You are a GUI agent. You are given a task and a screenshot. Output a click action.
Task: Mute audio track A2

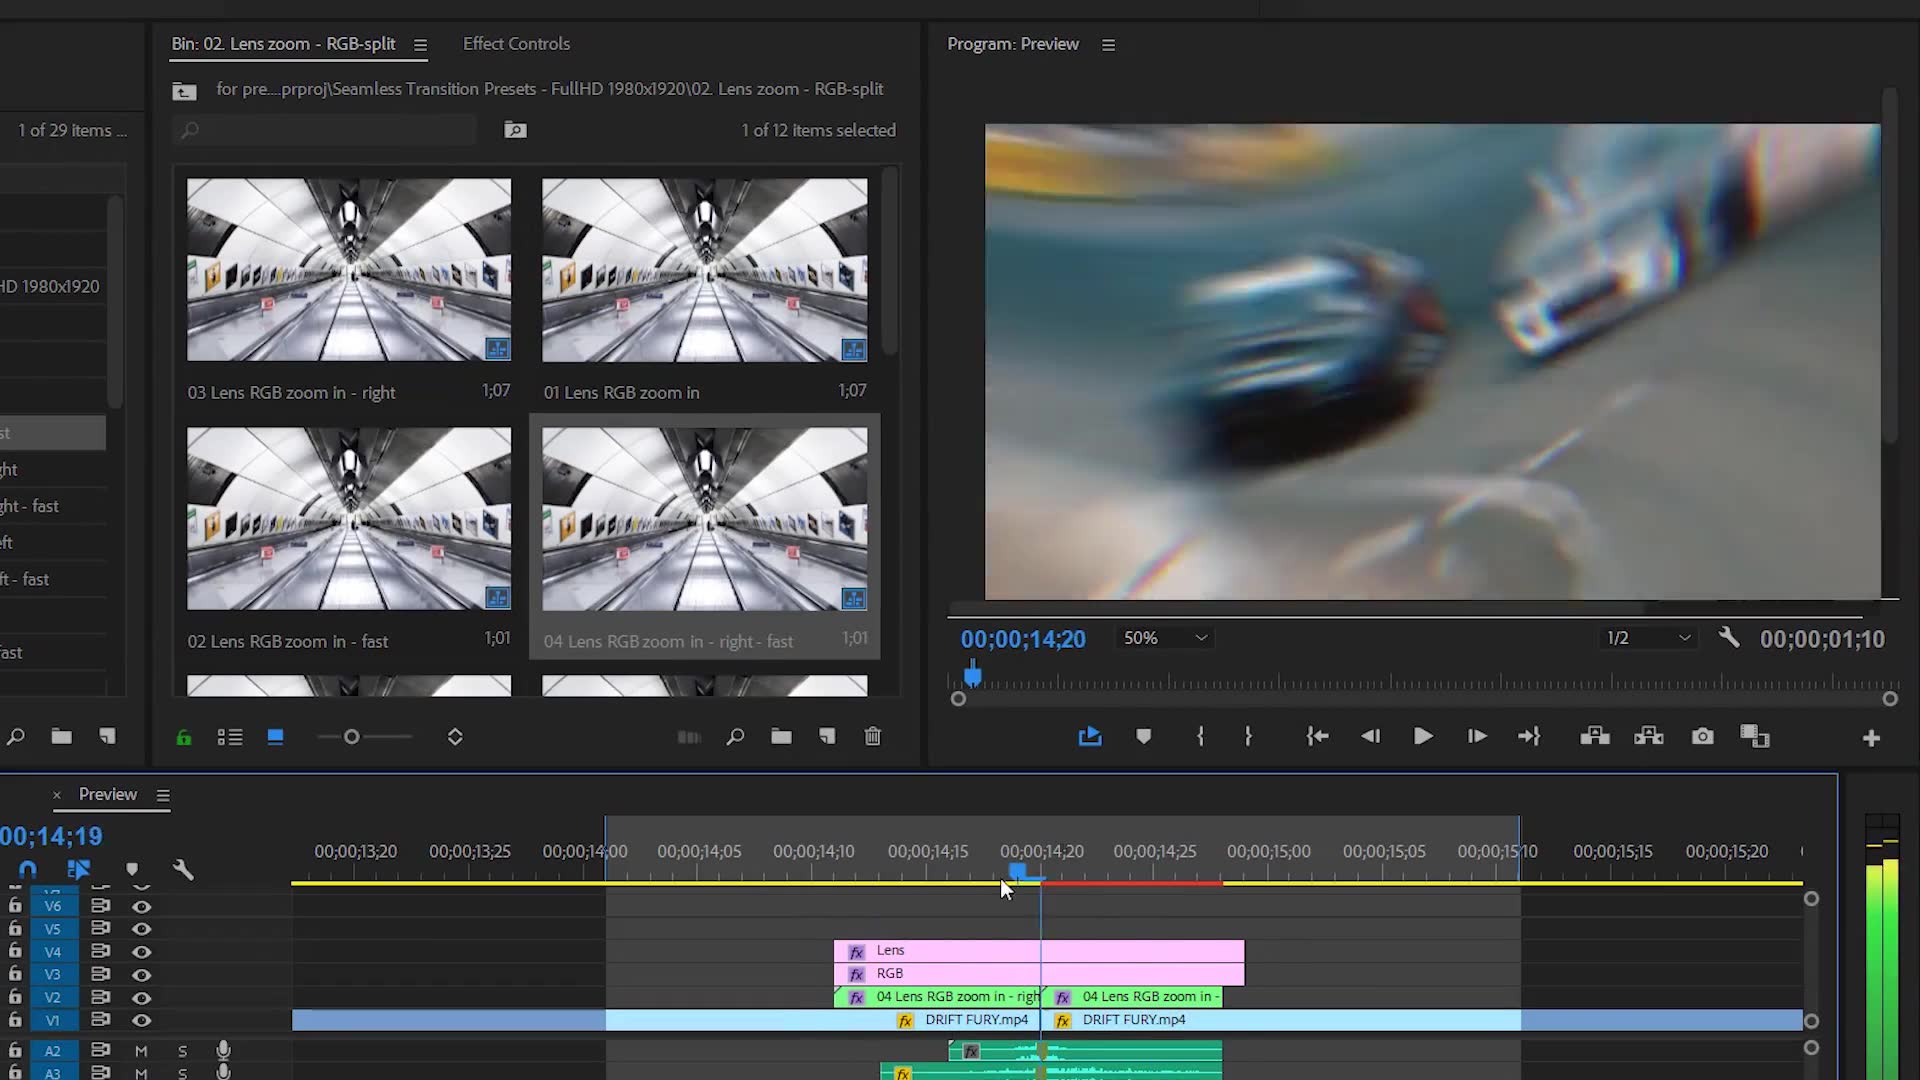pos(141,1051)
